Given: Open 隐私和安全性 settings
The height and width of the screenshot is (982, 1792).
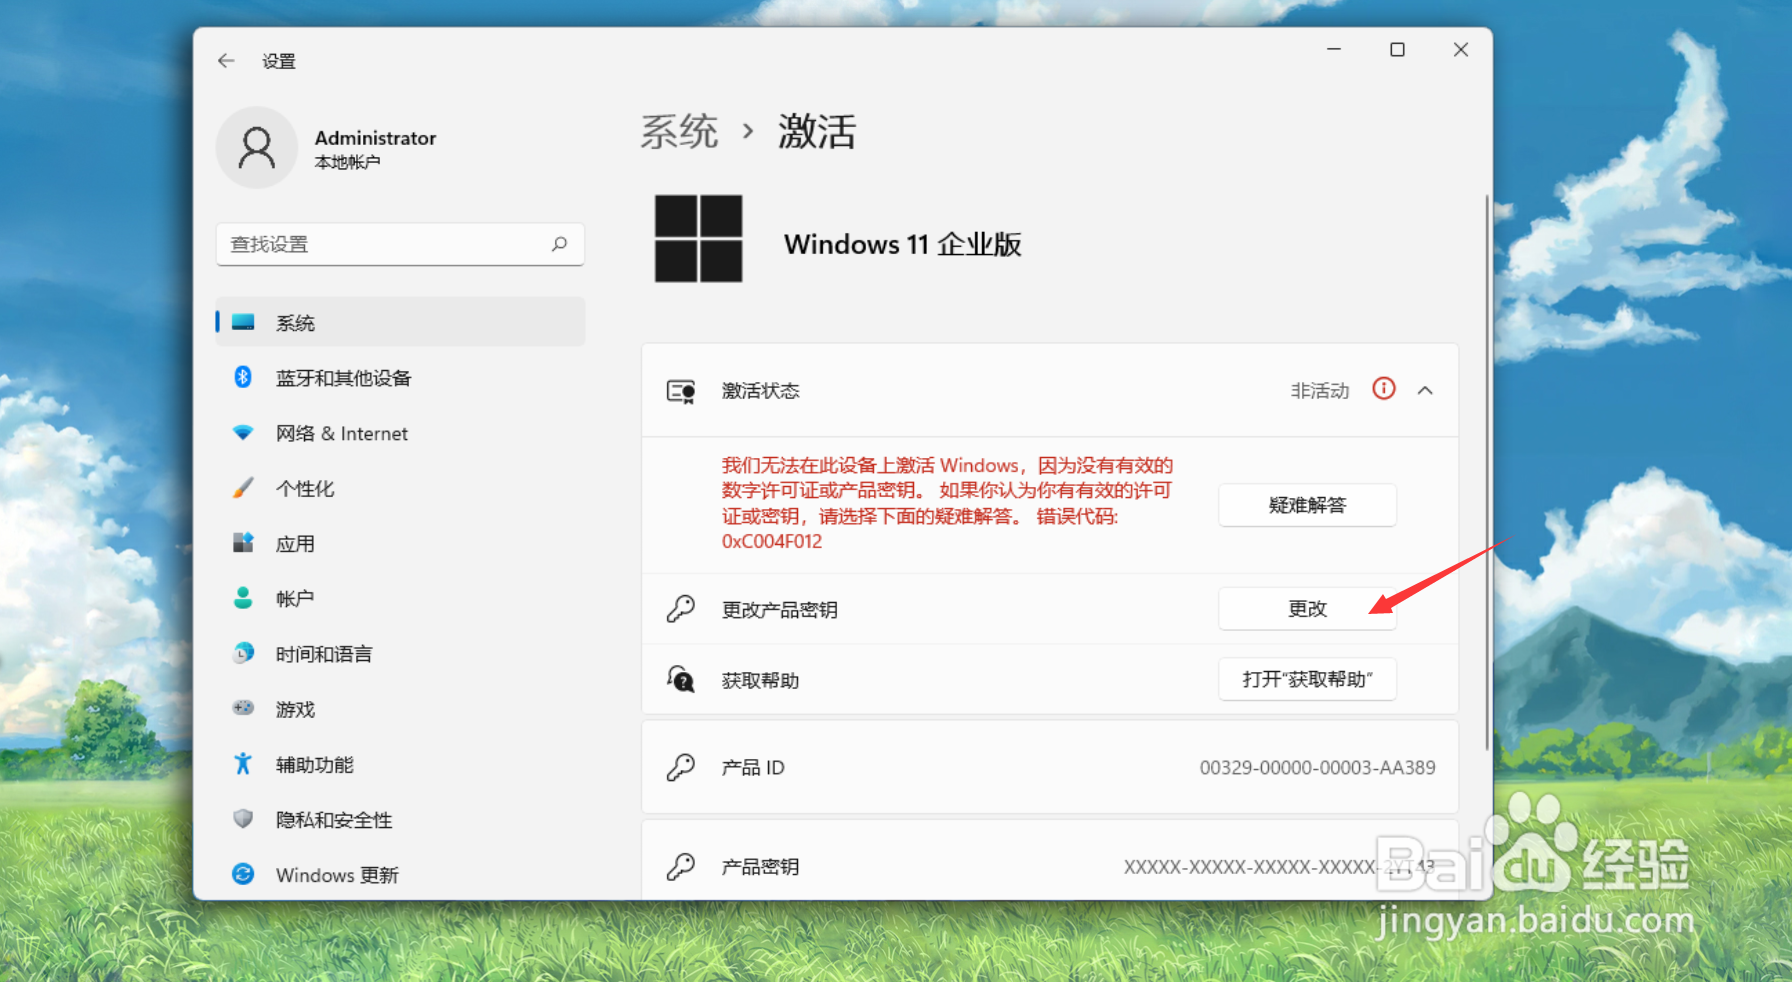Looking at the screenshot, I should coord(400,819).
